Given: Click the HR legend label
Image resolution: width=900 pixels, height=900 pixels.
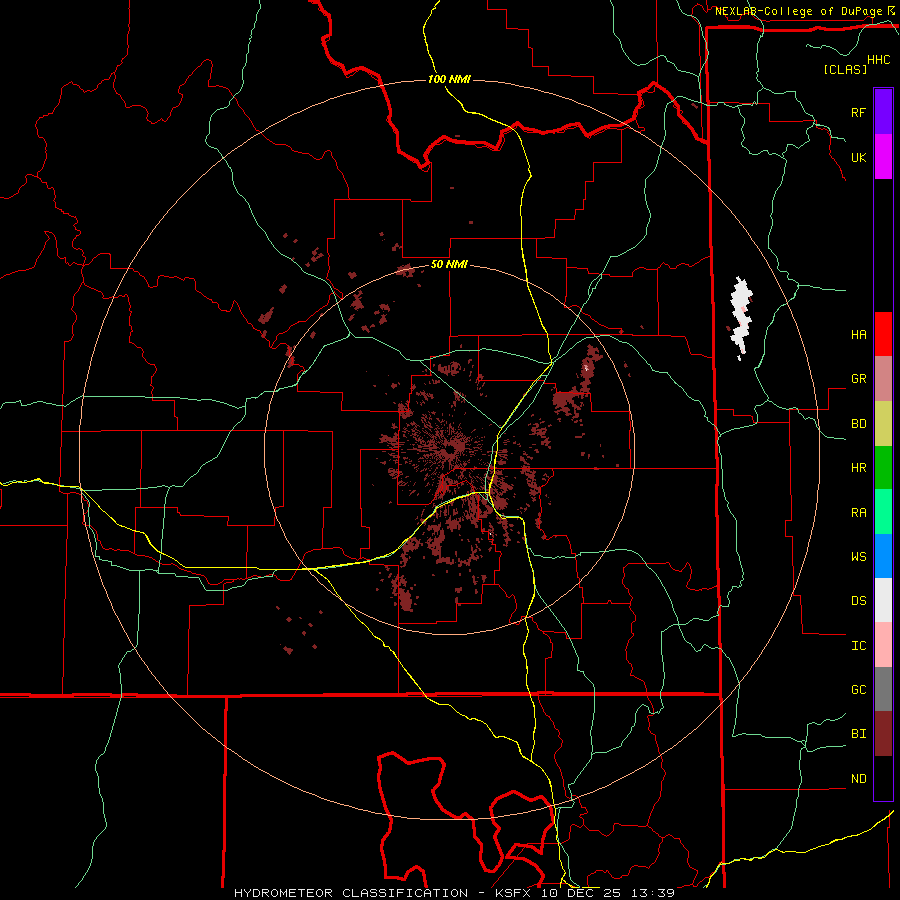Looking at the screenshot, I should point(858,467).
